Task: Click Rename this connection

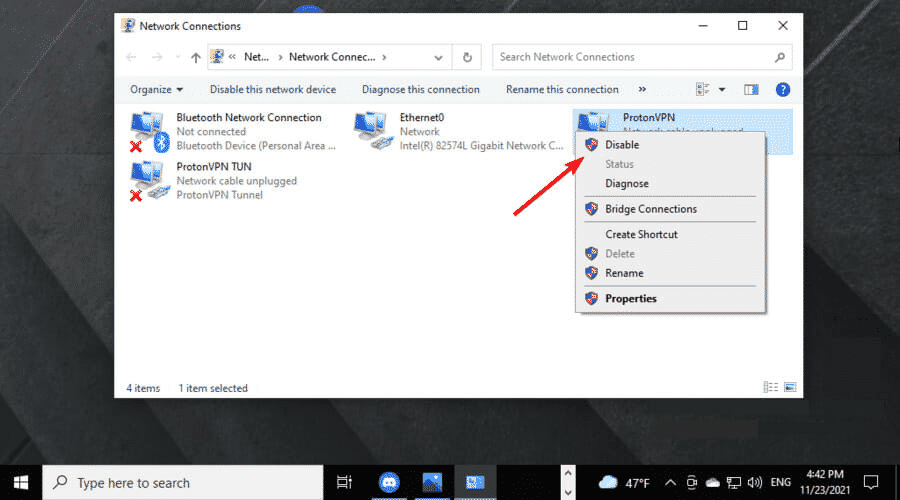Action: 562,90
